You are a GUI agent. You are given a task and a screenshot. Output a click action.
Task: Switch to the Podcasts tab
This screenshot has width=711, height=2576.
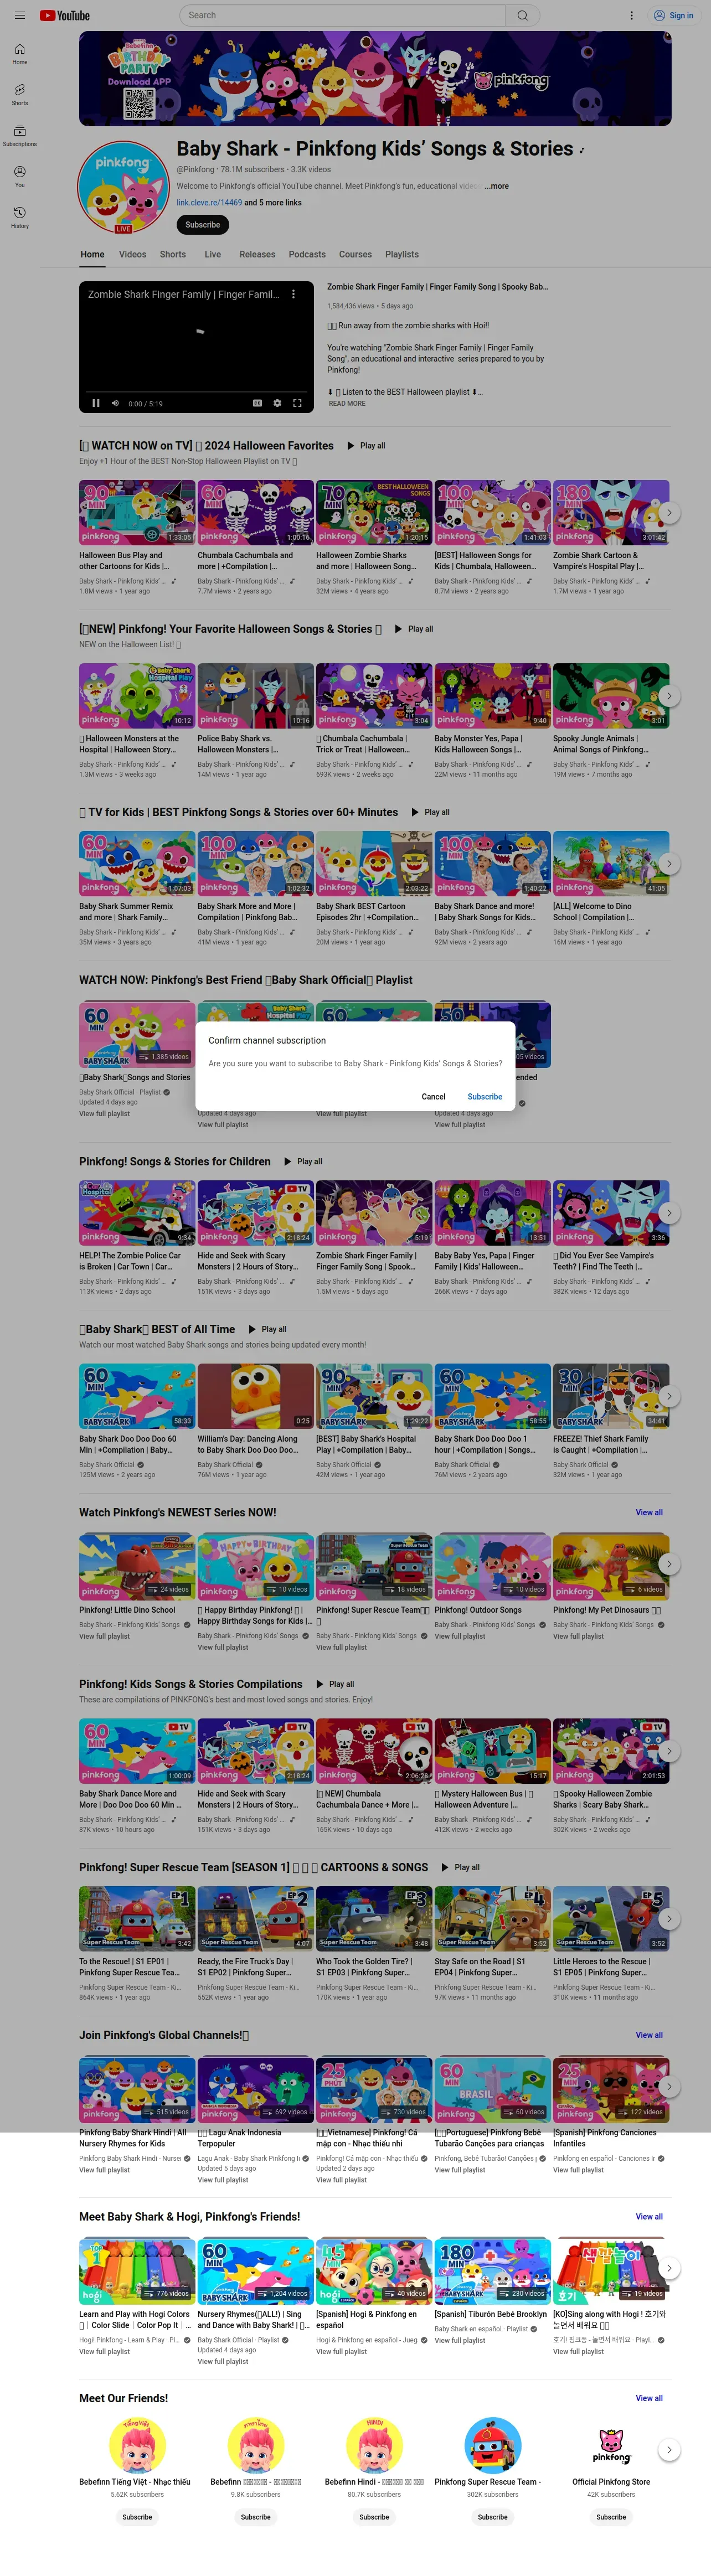pos(307,254)
